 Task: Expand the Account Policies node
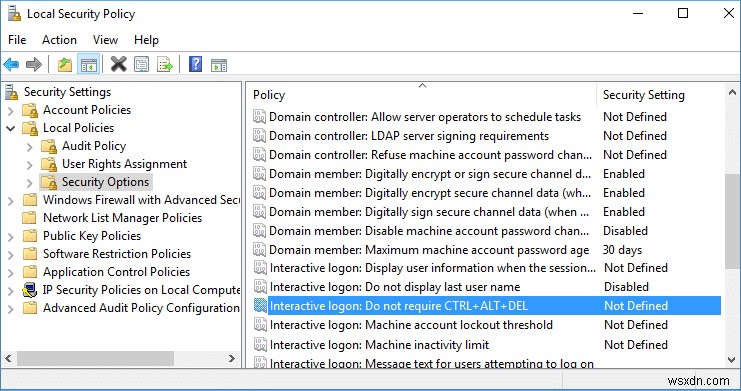[11, 111]
